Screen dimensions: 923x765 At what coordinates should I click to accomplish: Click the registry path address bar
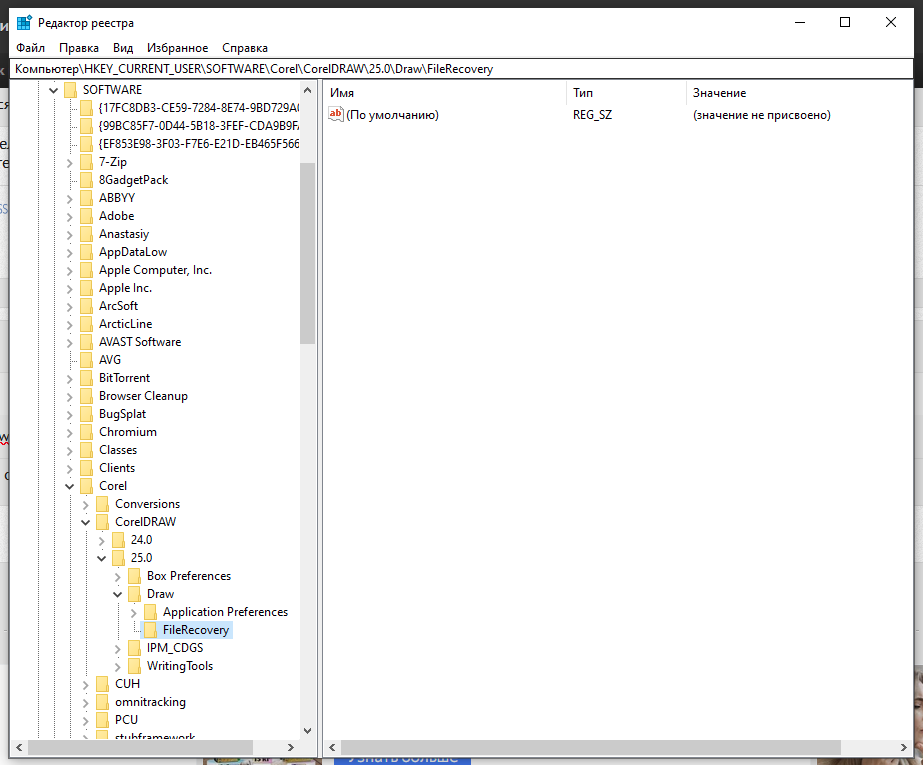[462, 69]
